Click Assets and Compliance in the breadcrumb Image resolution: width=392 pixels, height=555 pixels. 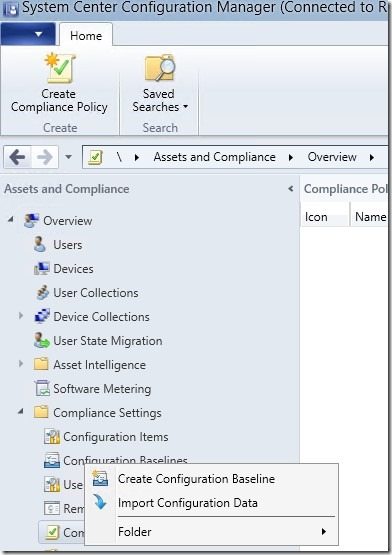pos(215,157)
